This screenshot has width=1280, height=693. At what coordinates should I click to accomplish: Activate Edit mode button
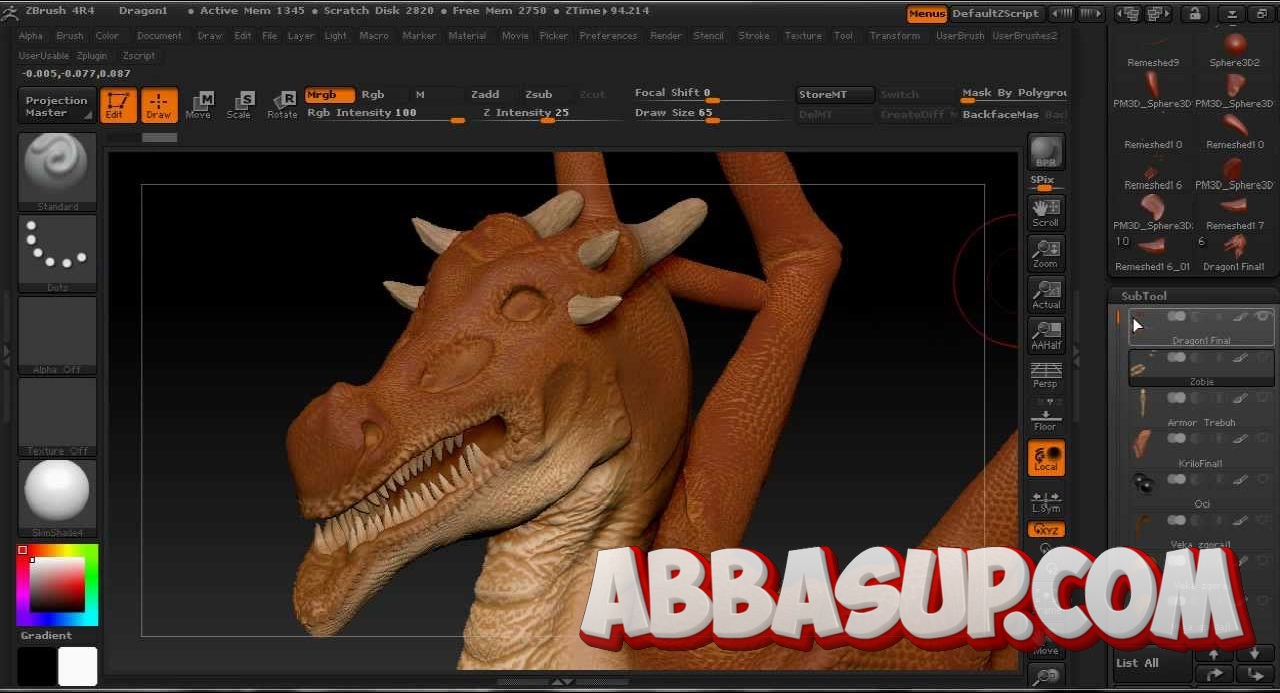click(x=118, y=105)
